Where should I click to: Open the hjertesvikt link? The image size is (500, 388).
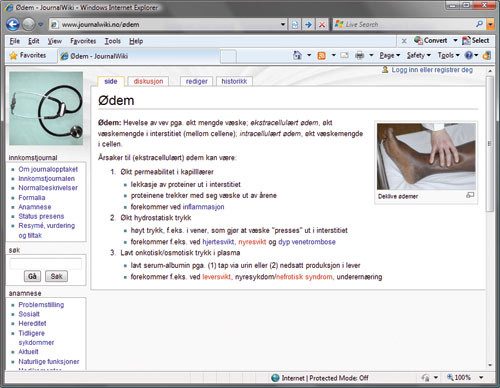click(x=218, y=242)
